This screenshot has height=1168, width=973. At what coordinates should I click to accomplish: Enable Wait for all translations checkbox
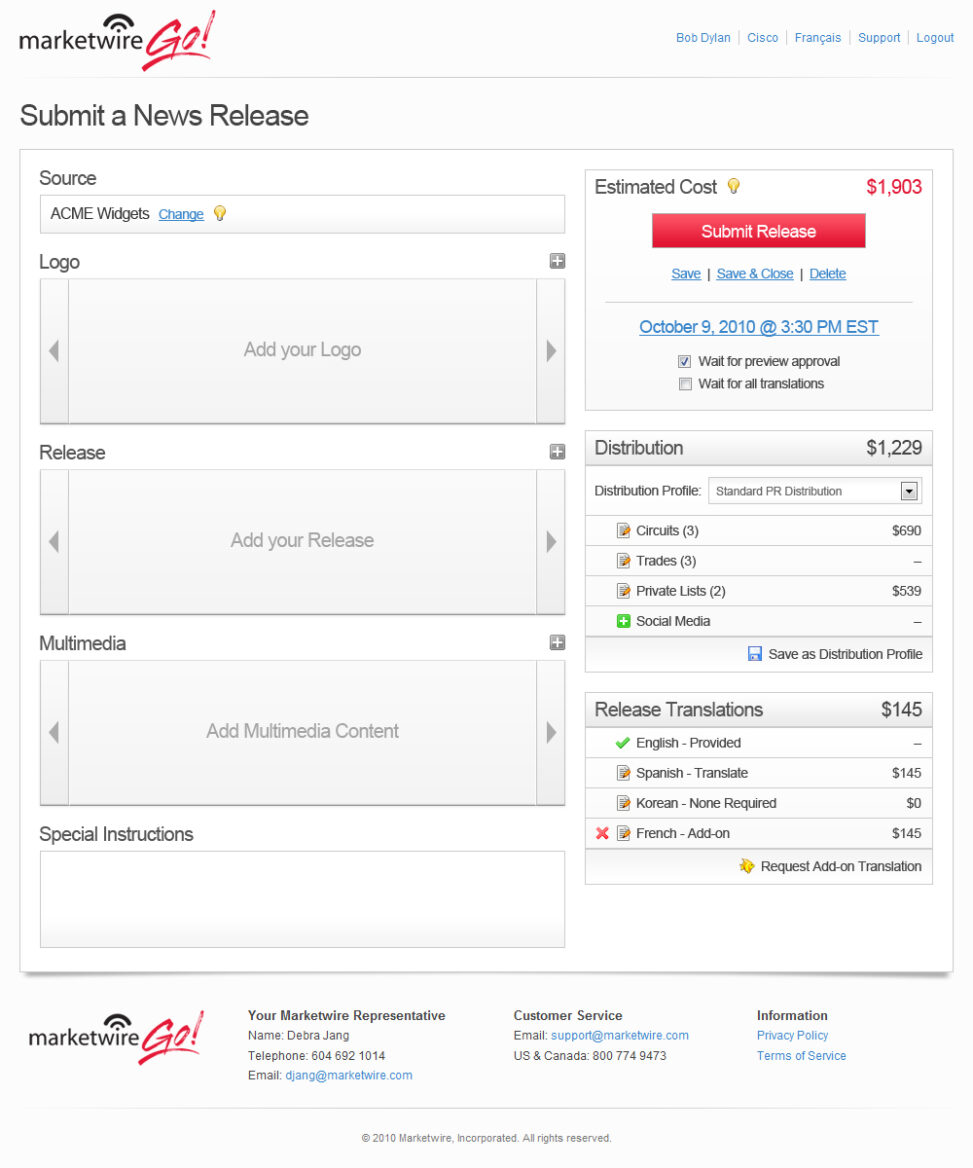pos(685,384)
